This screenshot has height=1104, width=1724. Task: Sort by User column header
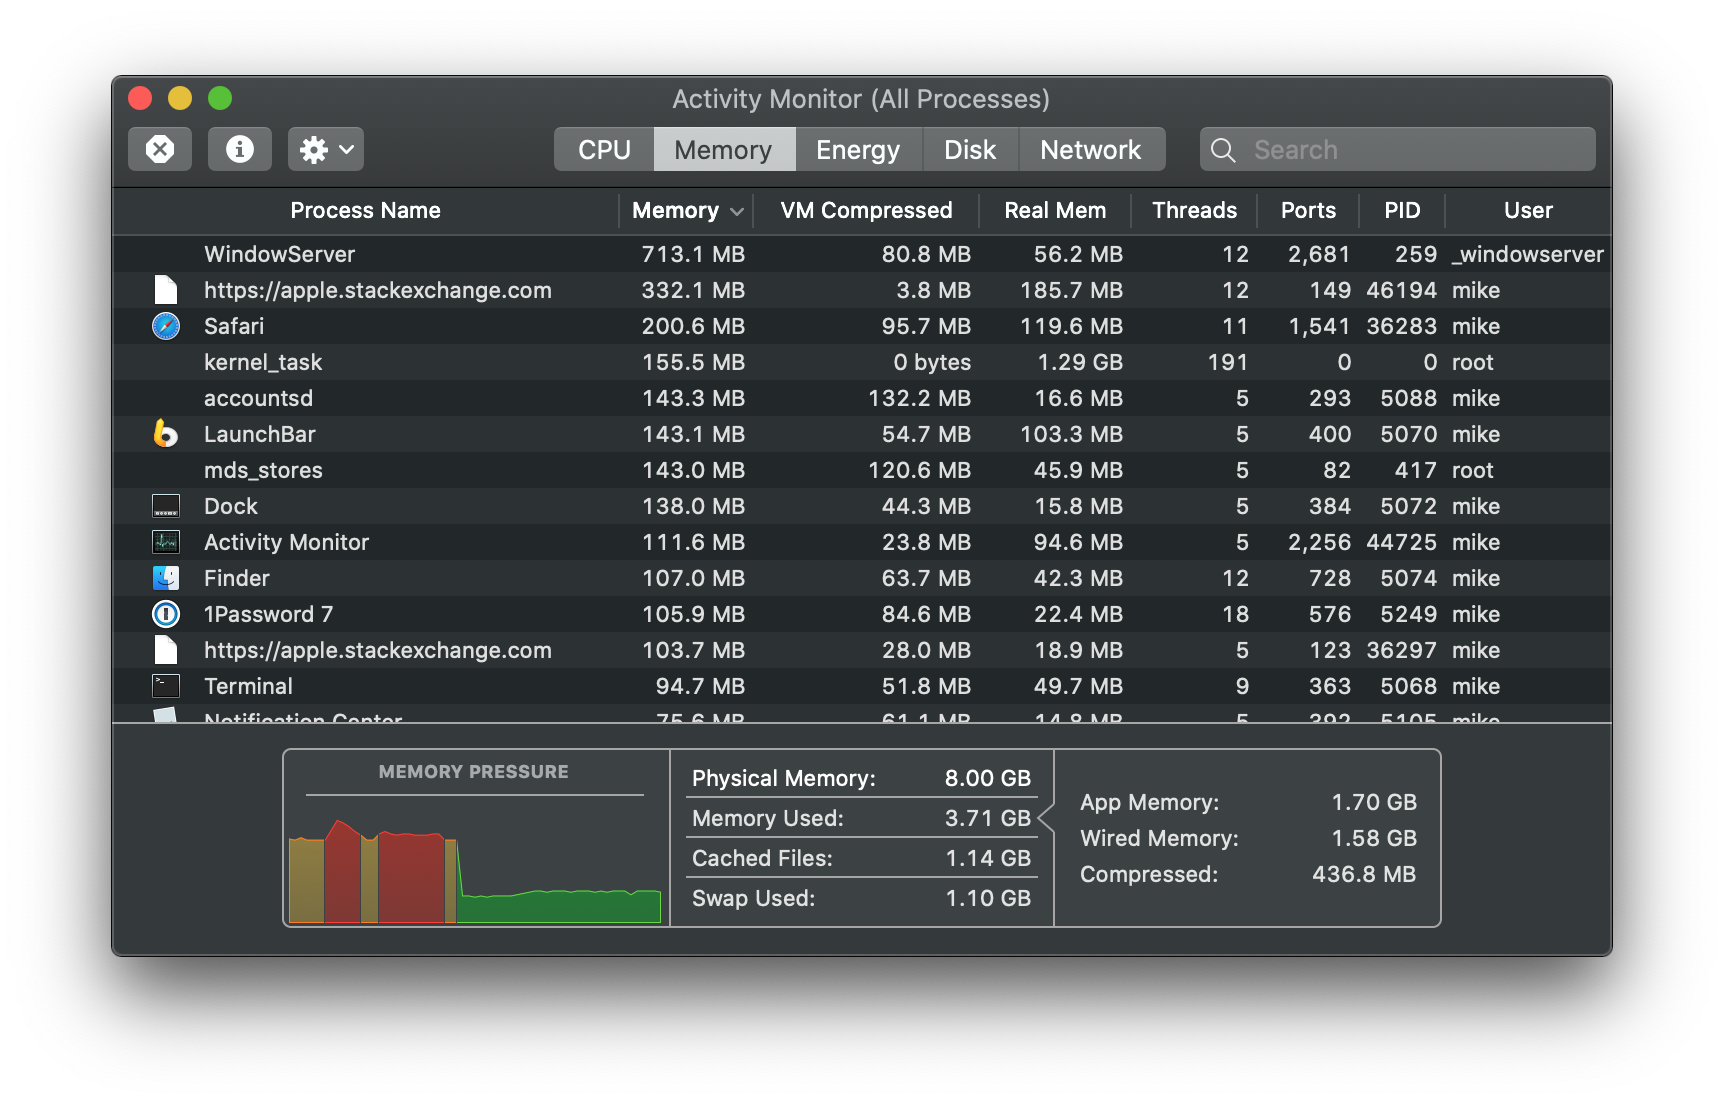pyautogui.click(x=1528, y=210)
